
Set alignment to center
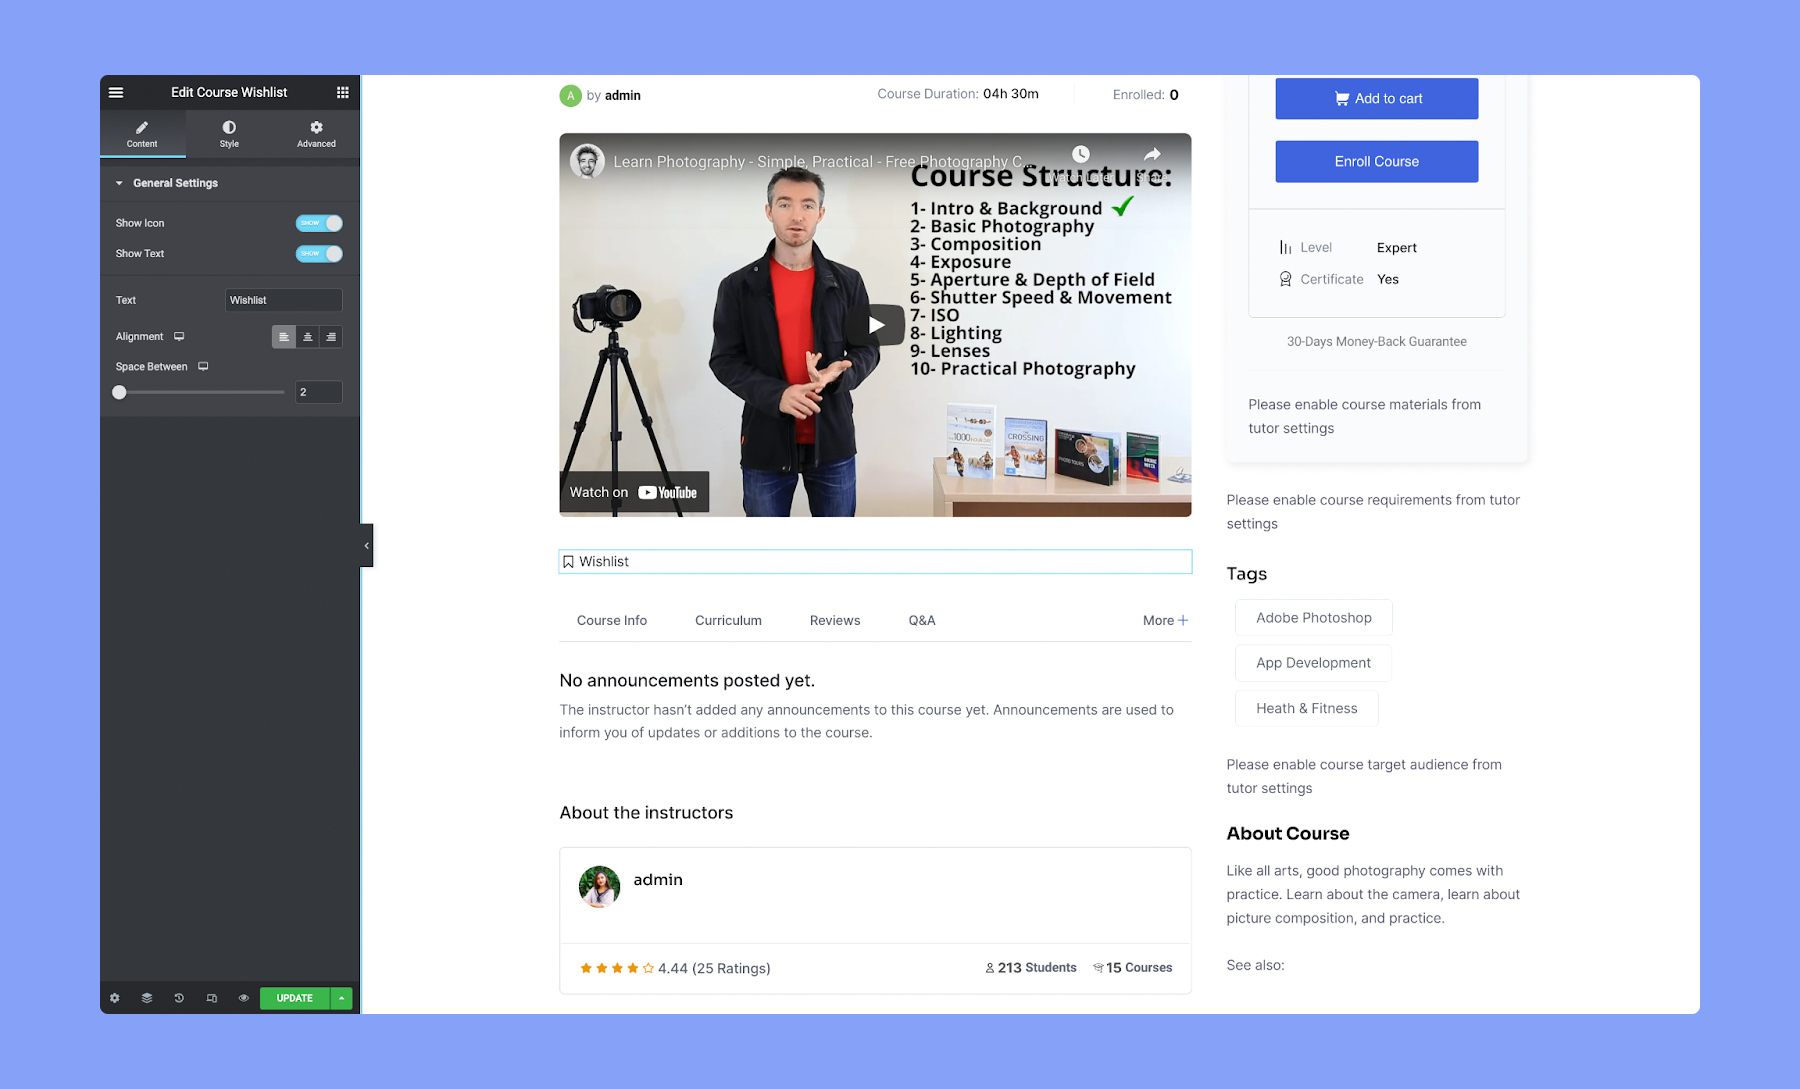coord(308,337)
